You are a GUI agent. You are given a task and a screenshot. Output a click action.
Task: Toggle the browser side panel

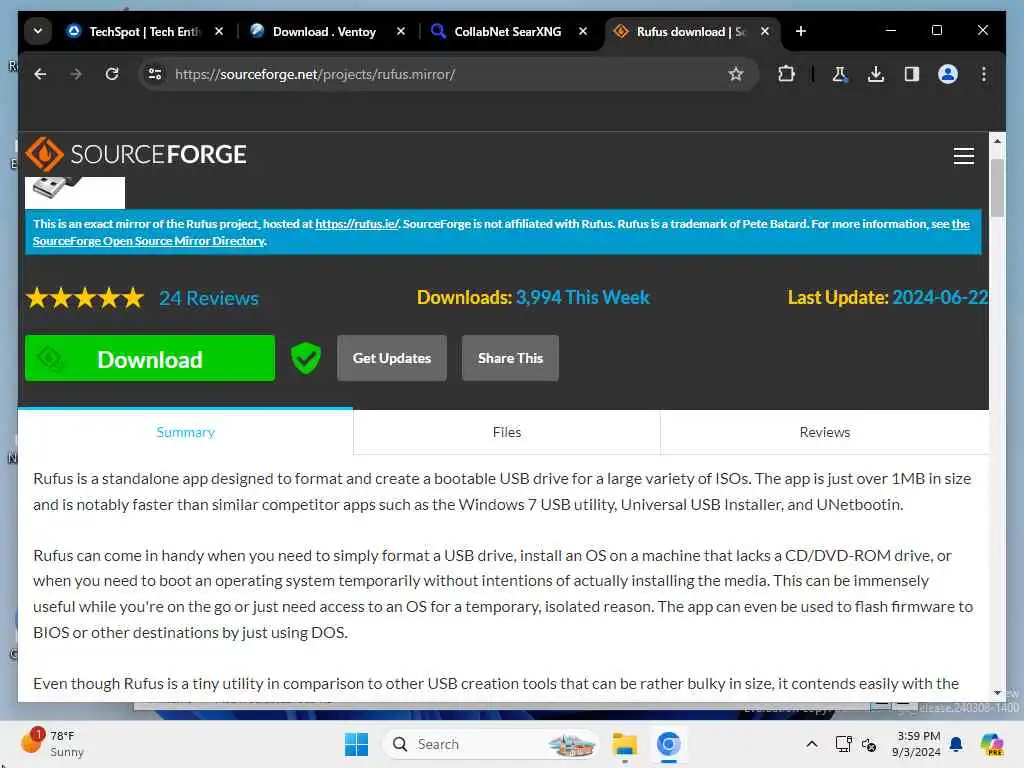(x=912, y=74)
